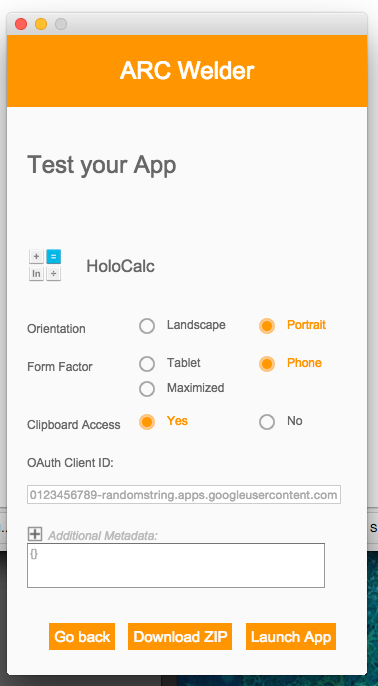The height and width of the screenshot is (686, 378).
Task: Click the ARC Welder header title
Action: tap(187, 70)
